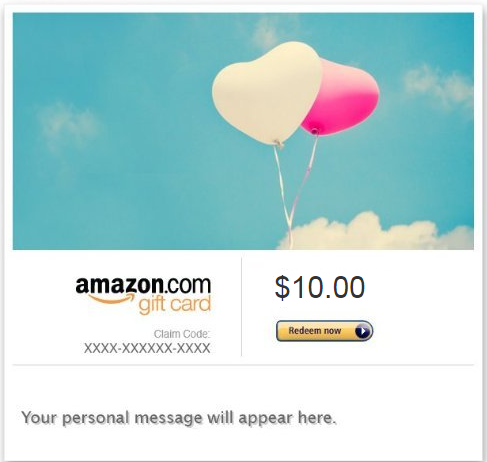The image size is (487, 462).
Task: Click the orange Amazon smile arrow
Action: (109, 298)
